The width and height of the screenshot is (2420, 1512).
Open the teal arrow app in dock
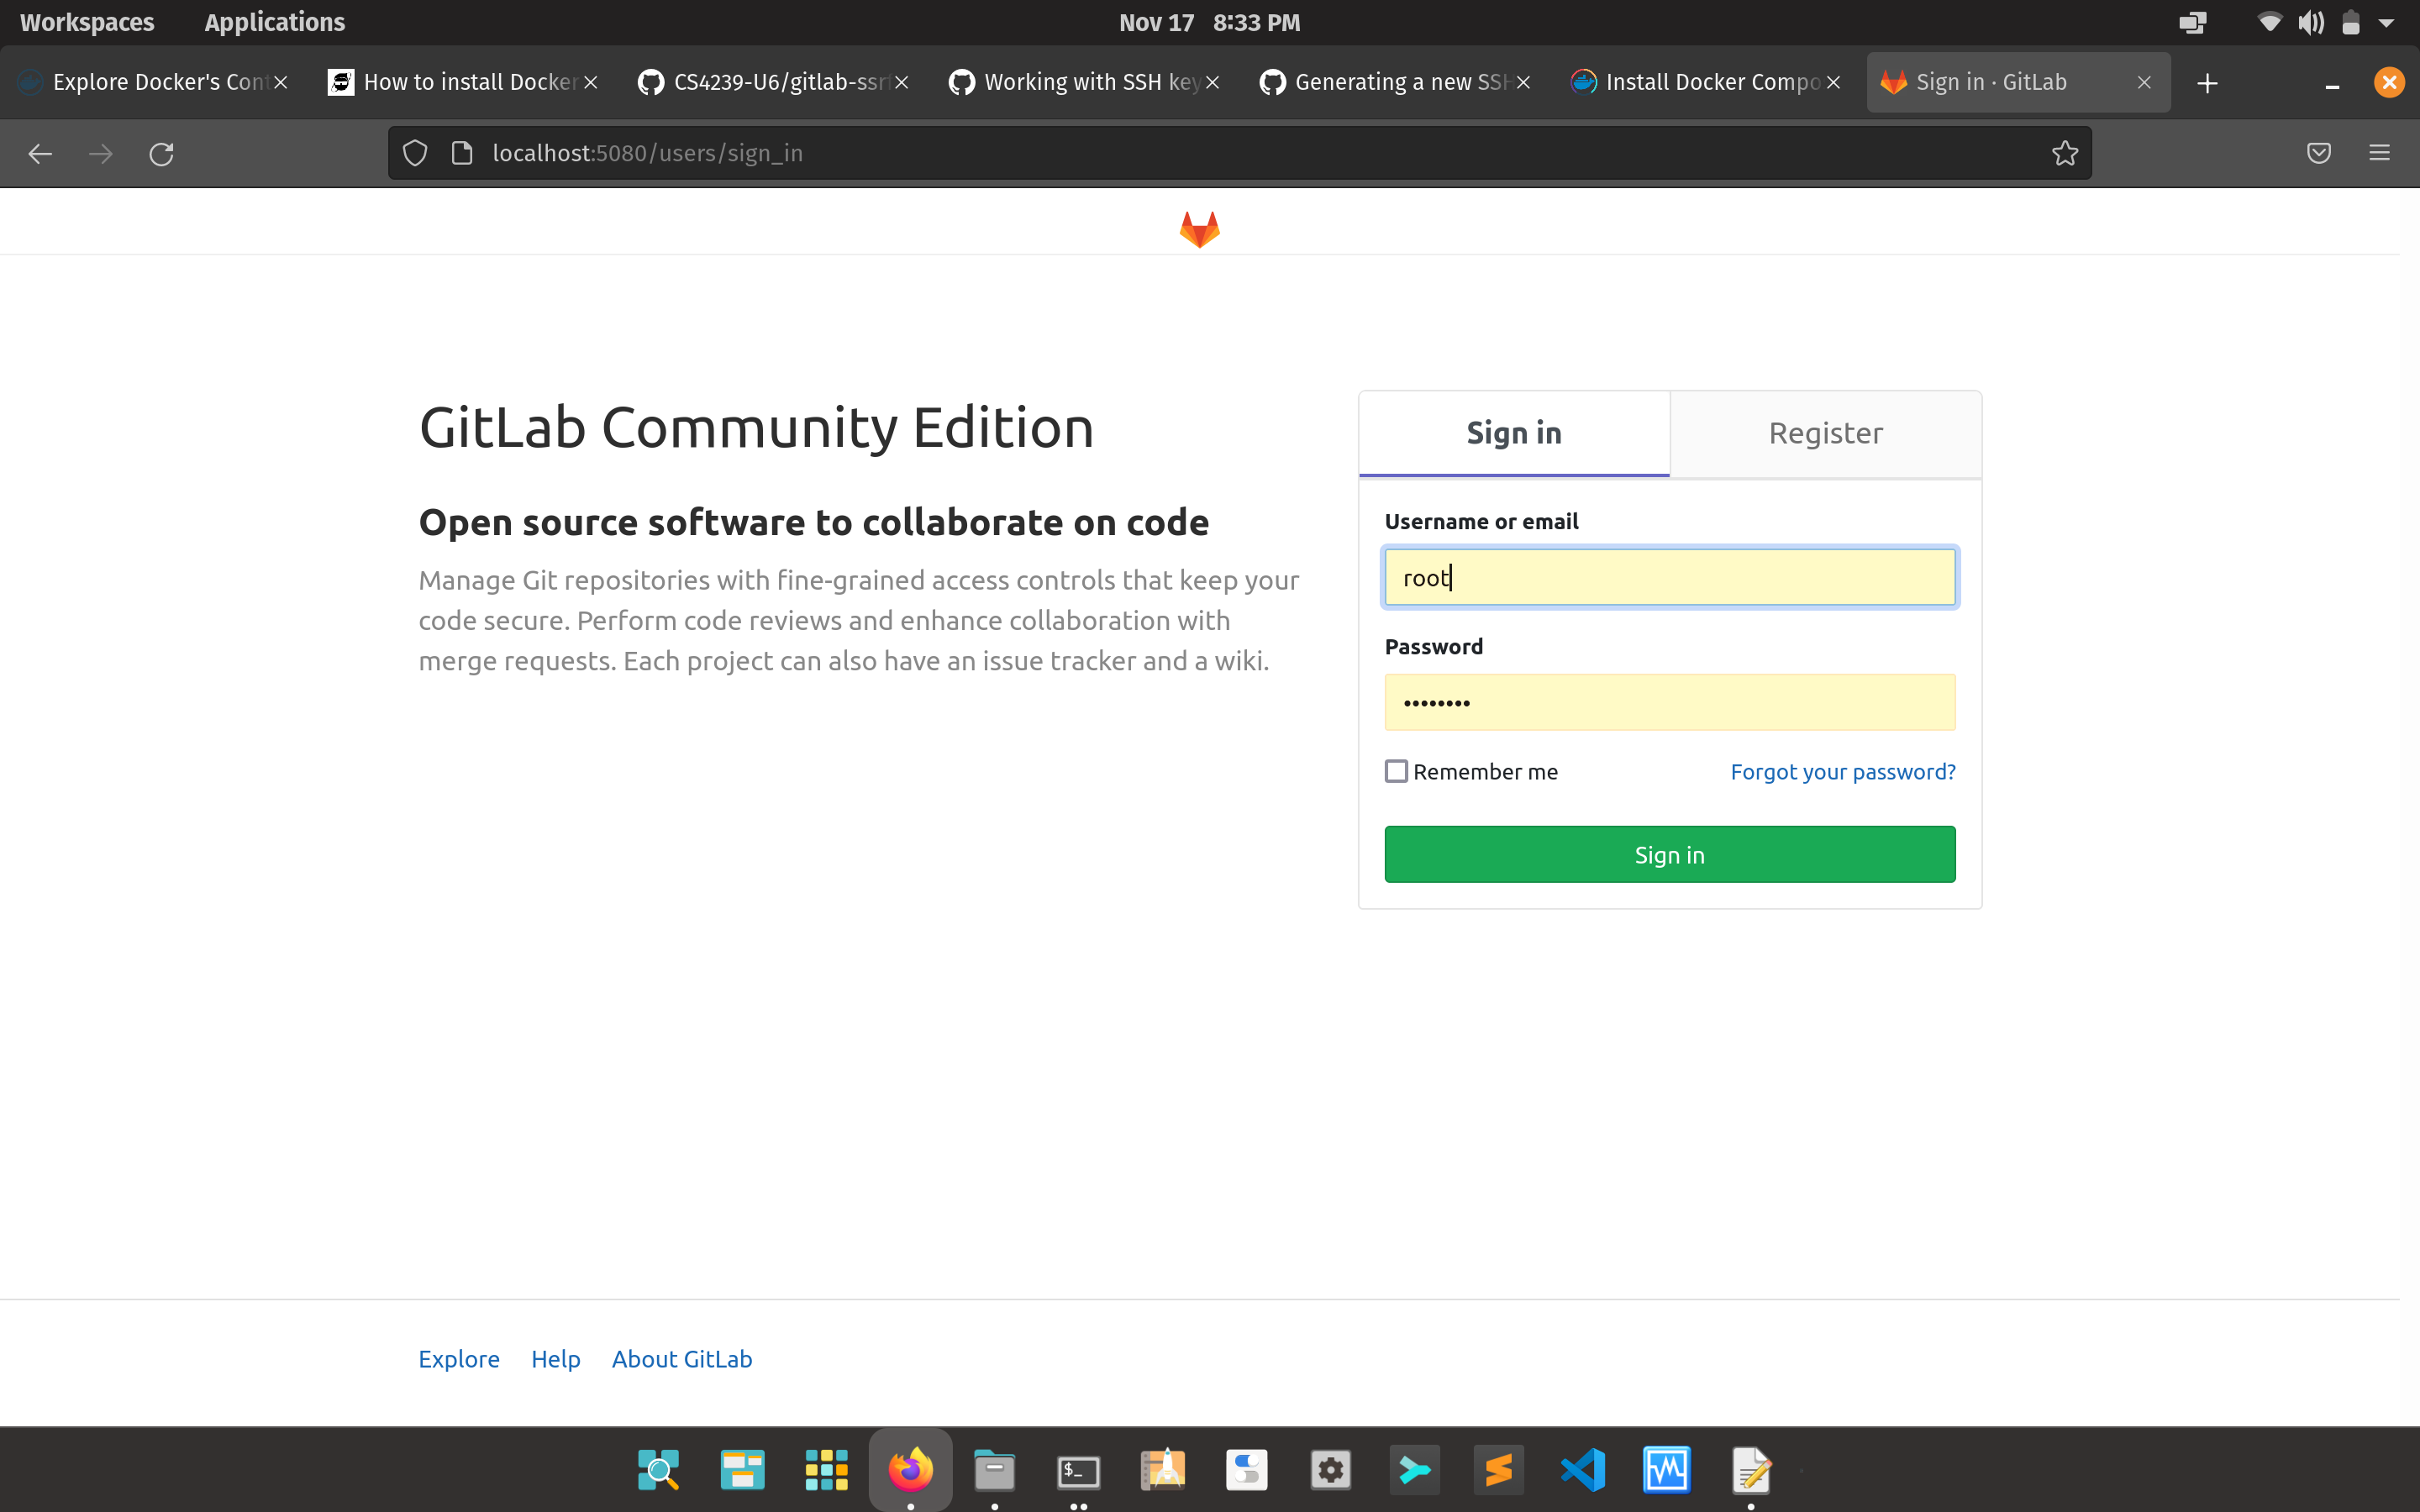(x=1414, y=1469)
